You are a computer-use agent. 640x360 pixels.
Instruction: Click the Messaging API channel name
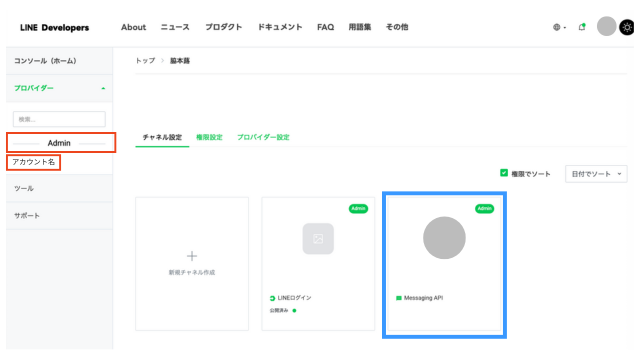(423, 298)
